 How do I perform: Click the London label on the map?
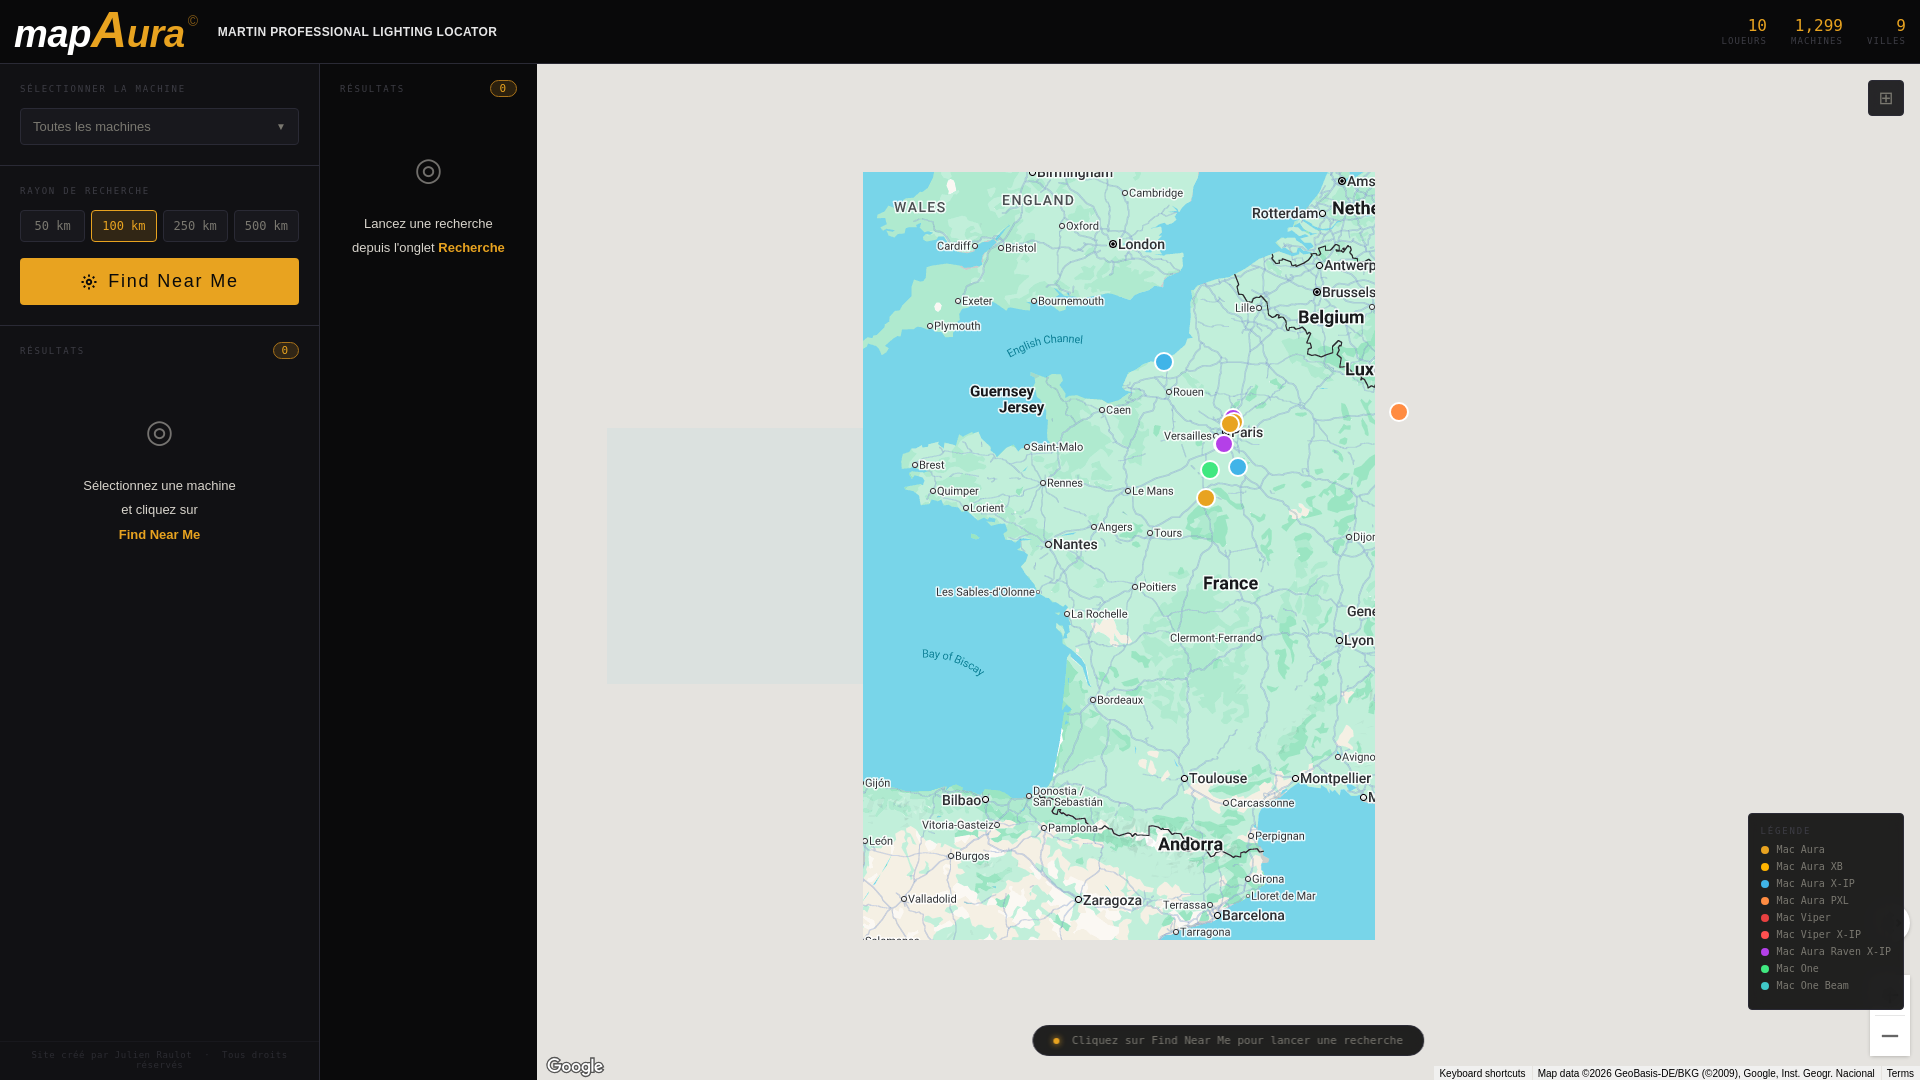coord(1141,244)
